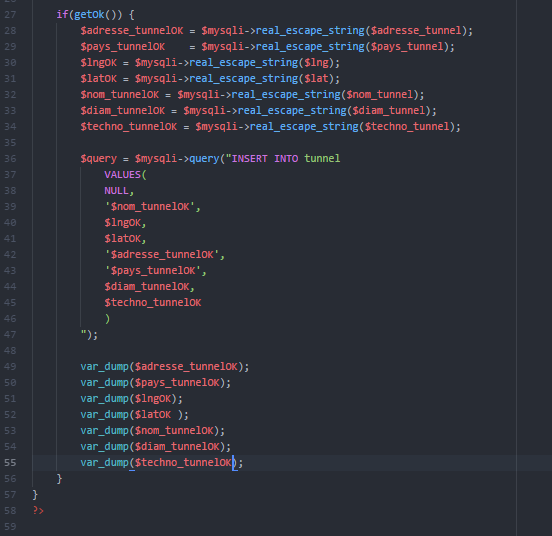The image size is (552, 536).
Task: Click real_escape_string on line 28
Action: pos(310,31)
